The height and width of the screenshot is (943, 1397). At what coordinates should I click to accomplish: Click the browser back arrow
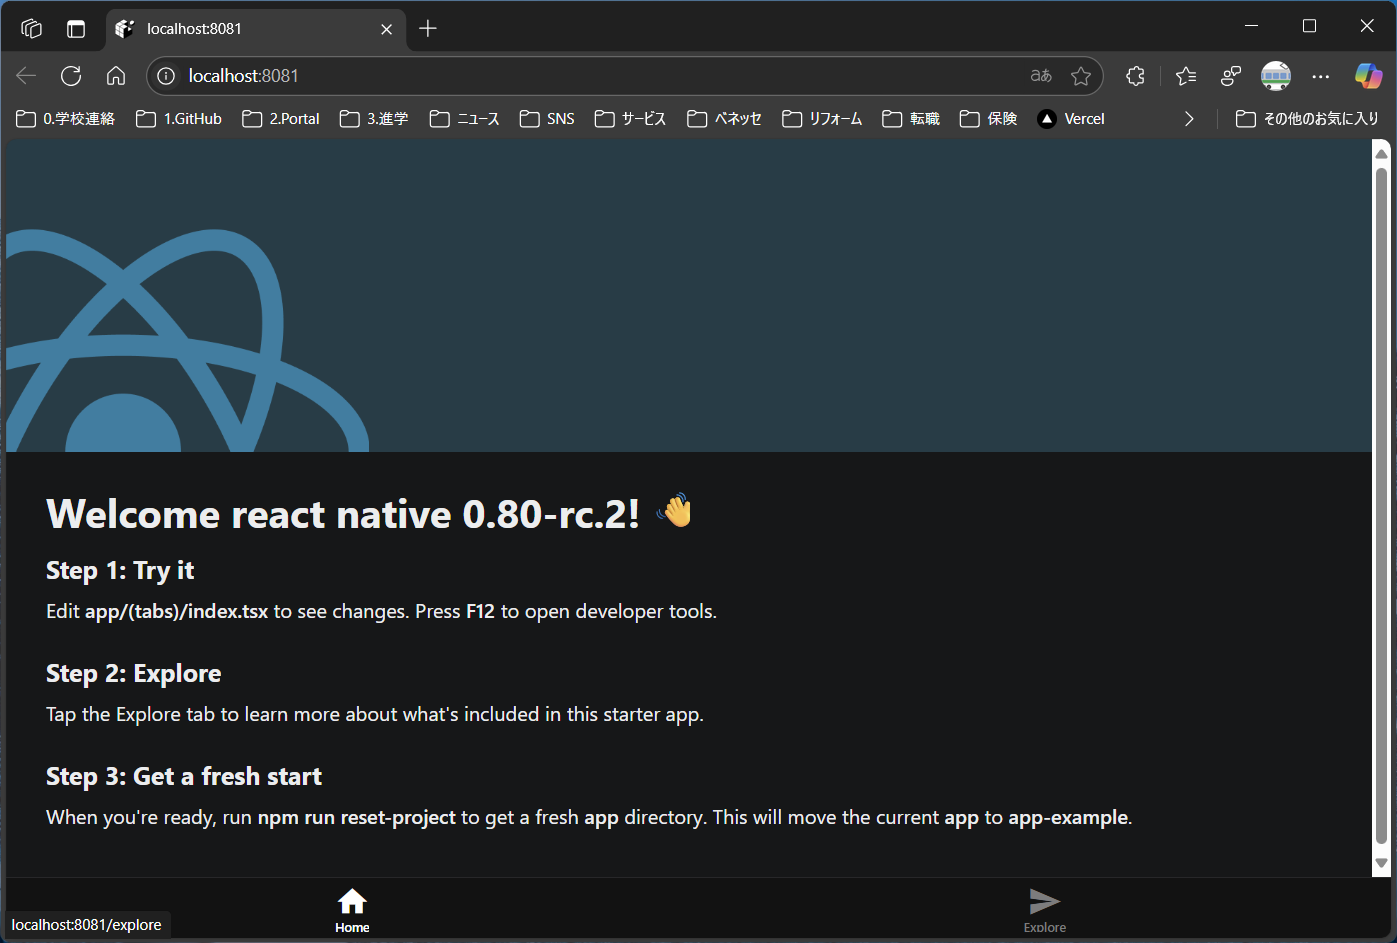[x=26, y=76]
